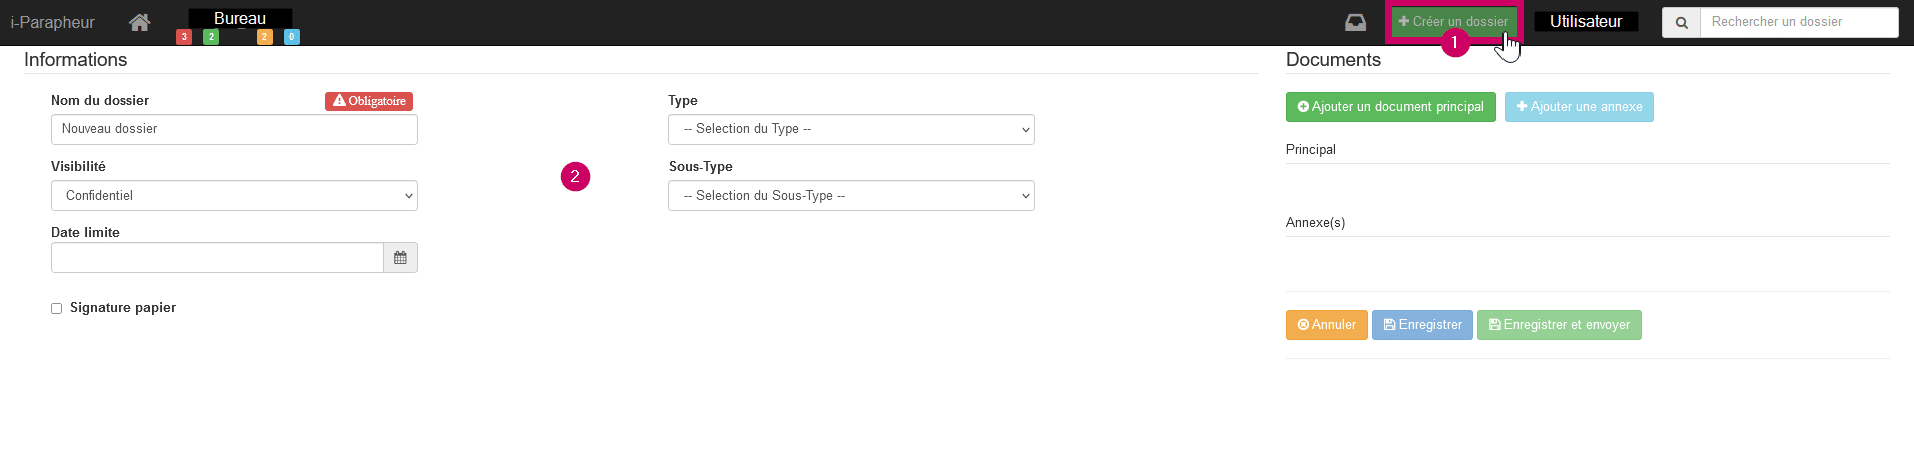Click the home icon in navbar
1914x462 pixels.
(x=140, y=22)
